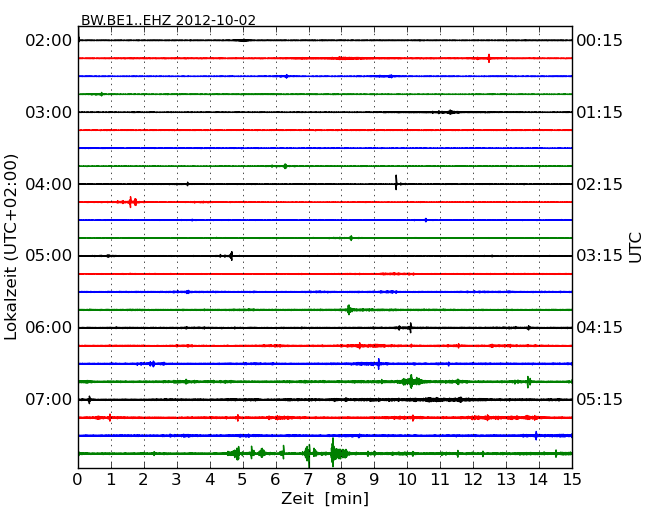This screenshot has height=520, width=650.
Task: Click red spike on first red trace
Action: (489, 58)
